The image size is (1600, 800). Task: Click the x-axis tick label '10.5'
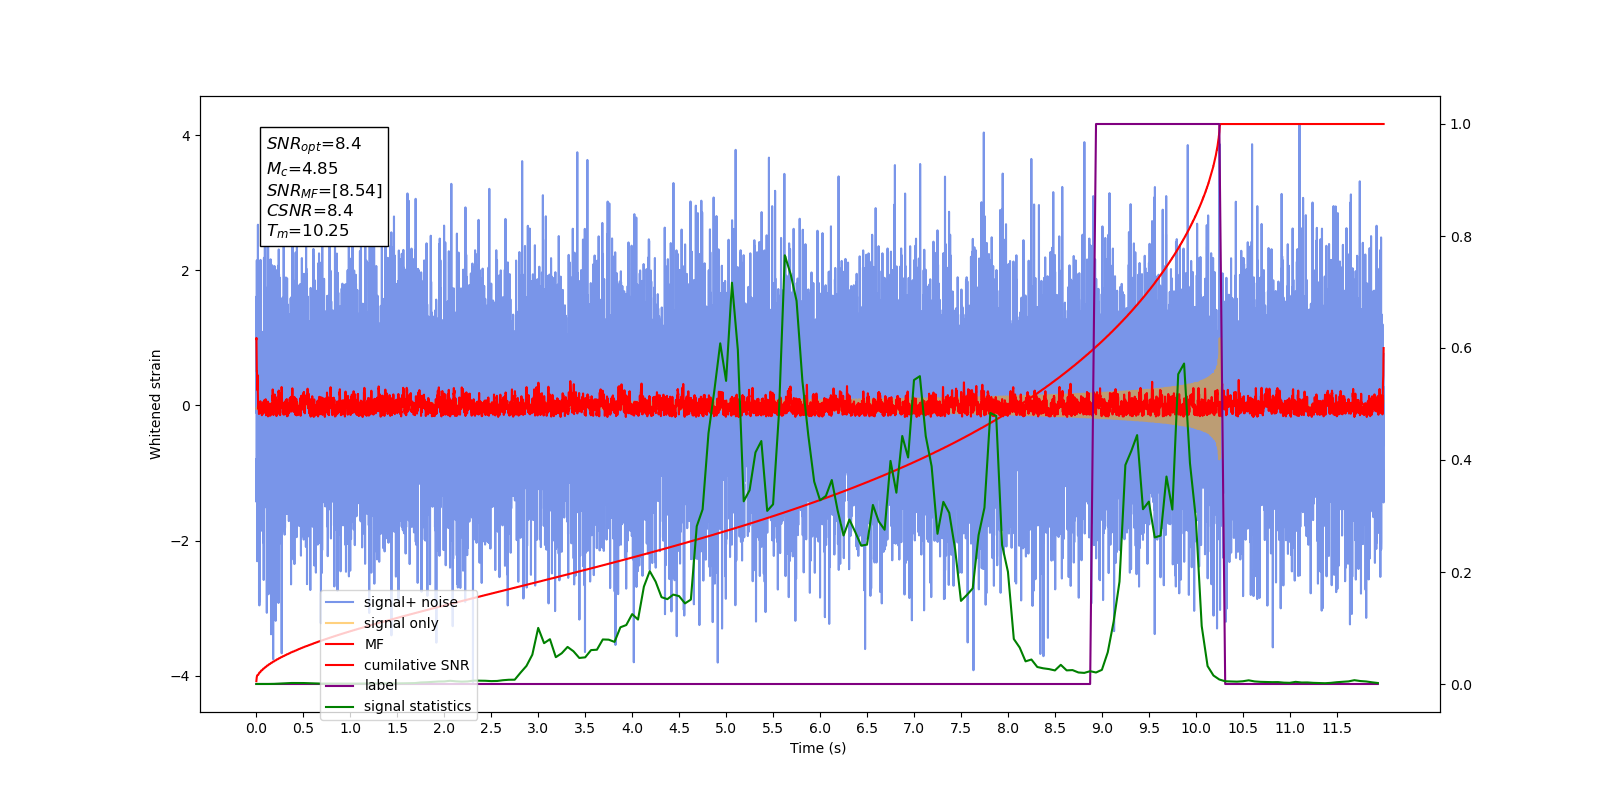pos(1243,728)
